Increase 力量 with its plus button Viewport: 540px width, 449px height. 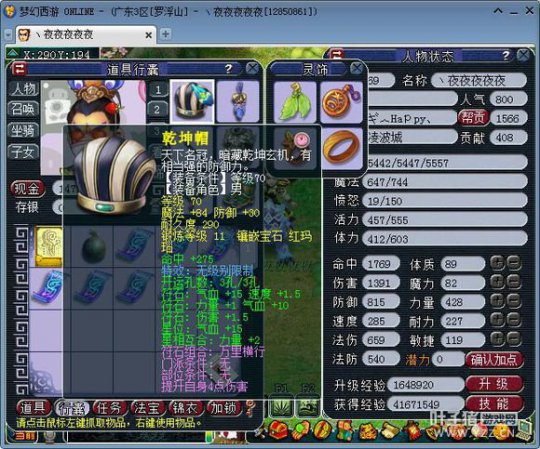(x=498, y=302)
